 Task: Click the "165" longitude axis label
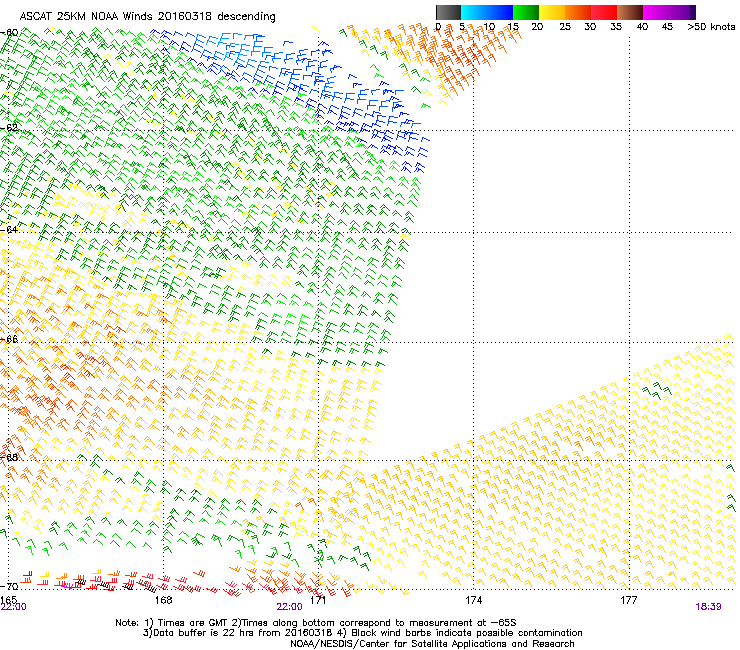tap(8, 599)
